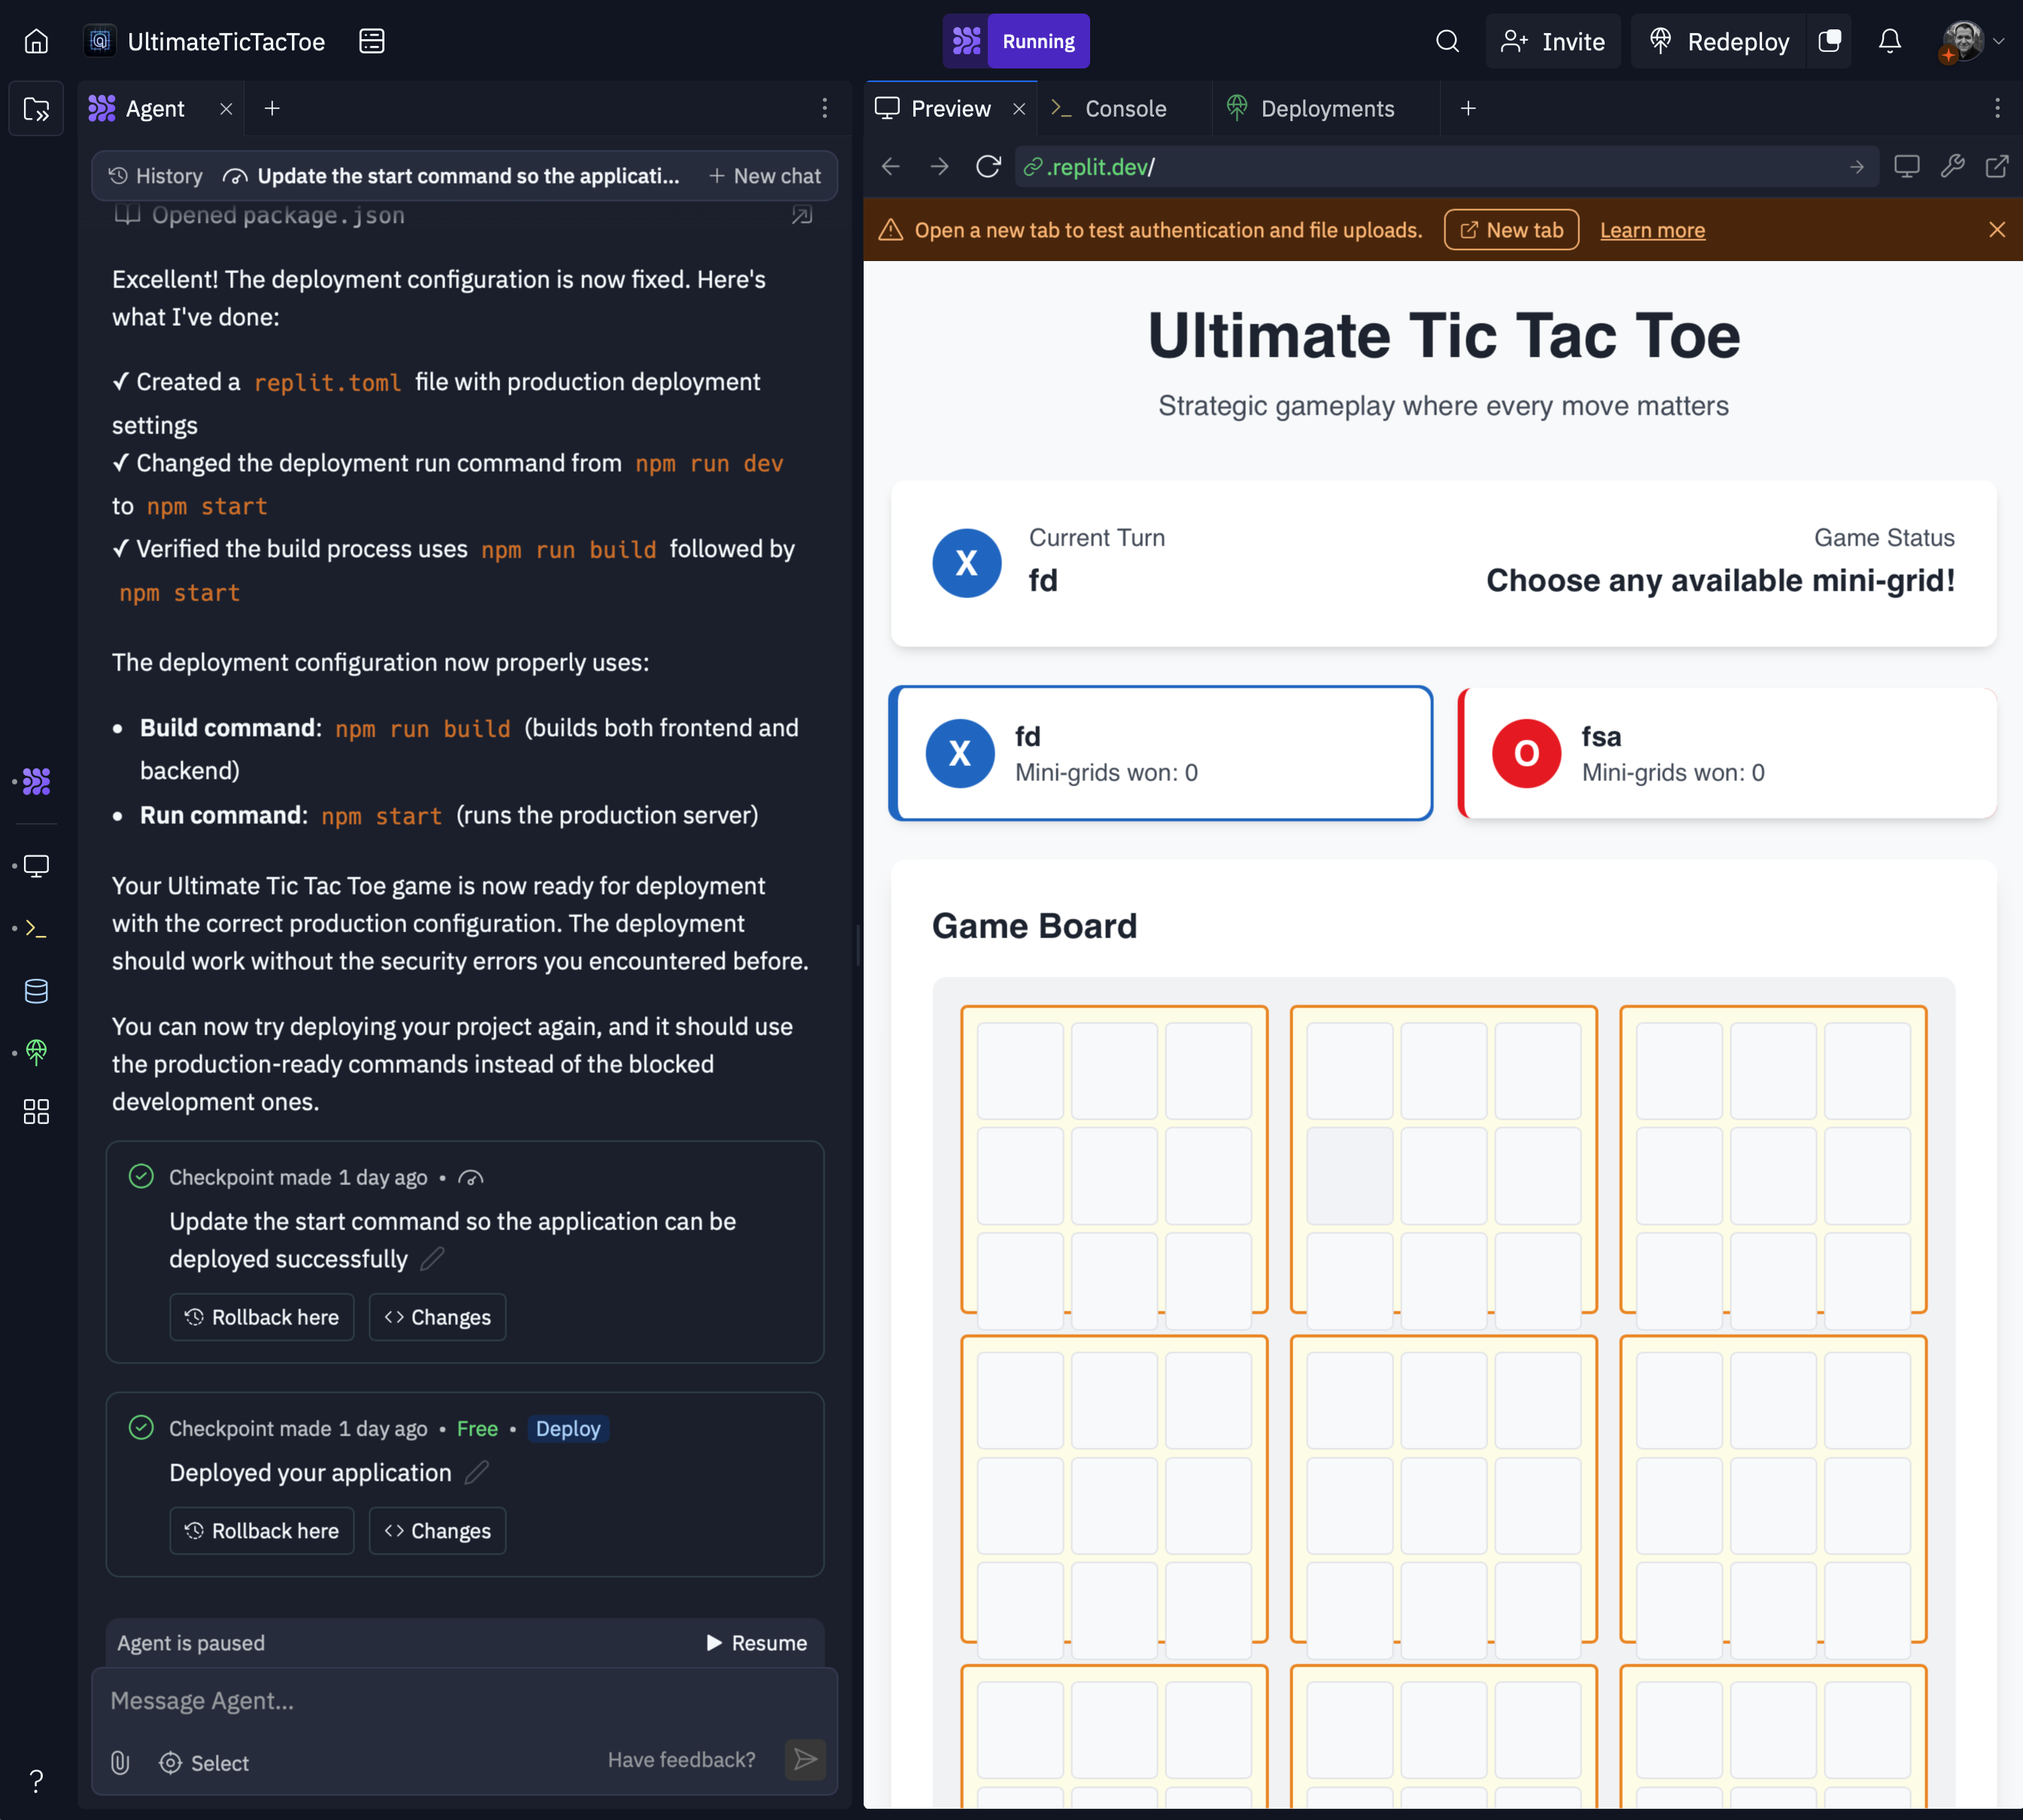This screenshot has height=1820, width=2023.
Task: Open the Console shell icon in sidebar
Action: click(x=36, y=928)
